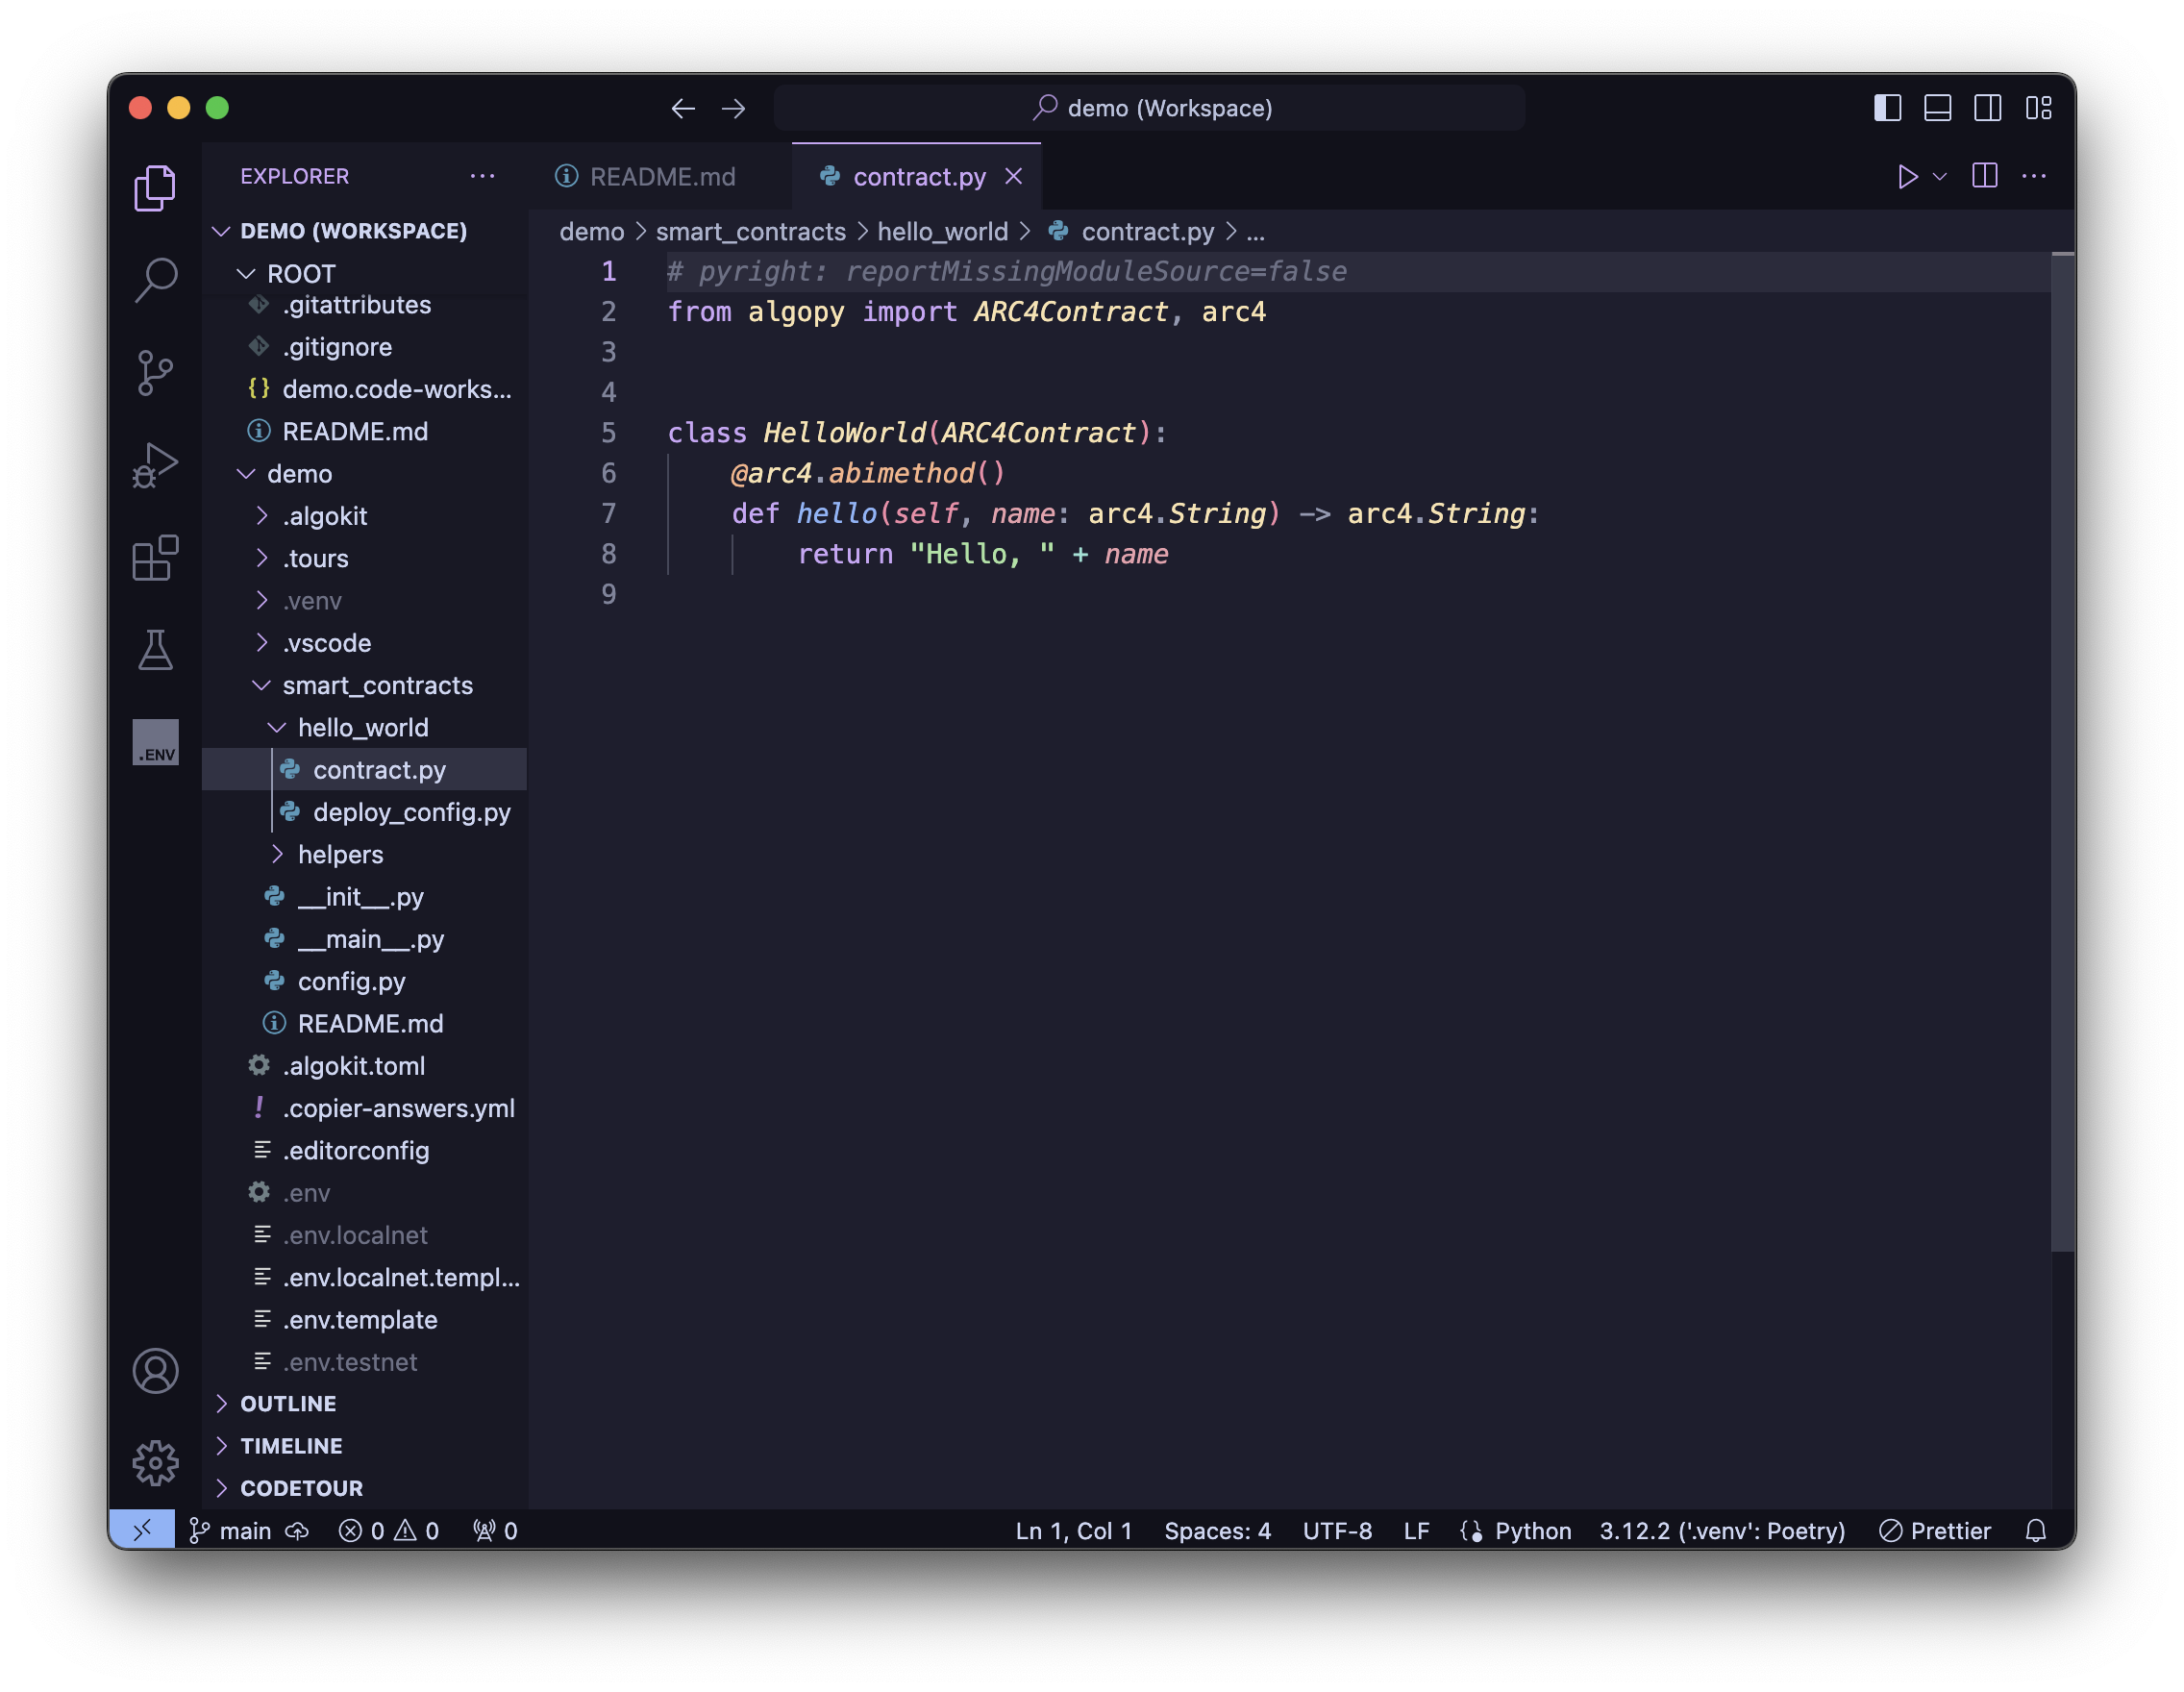The height and width of the screenshot is (1692, 2184).
Task: Split the editor to the right
Action: click(x=1984, y=177)
